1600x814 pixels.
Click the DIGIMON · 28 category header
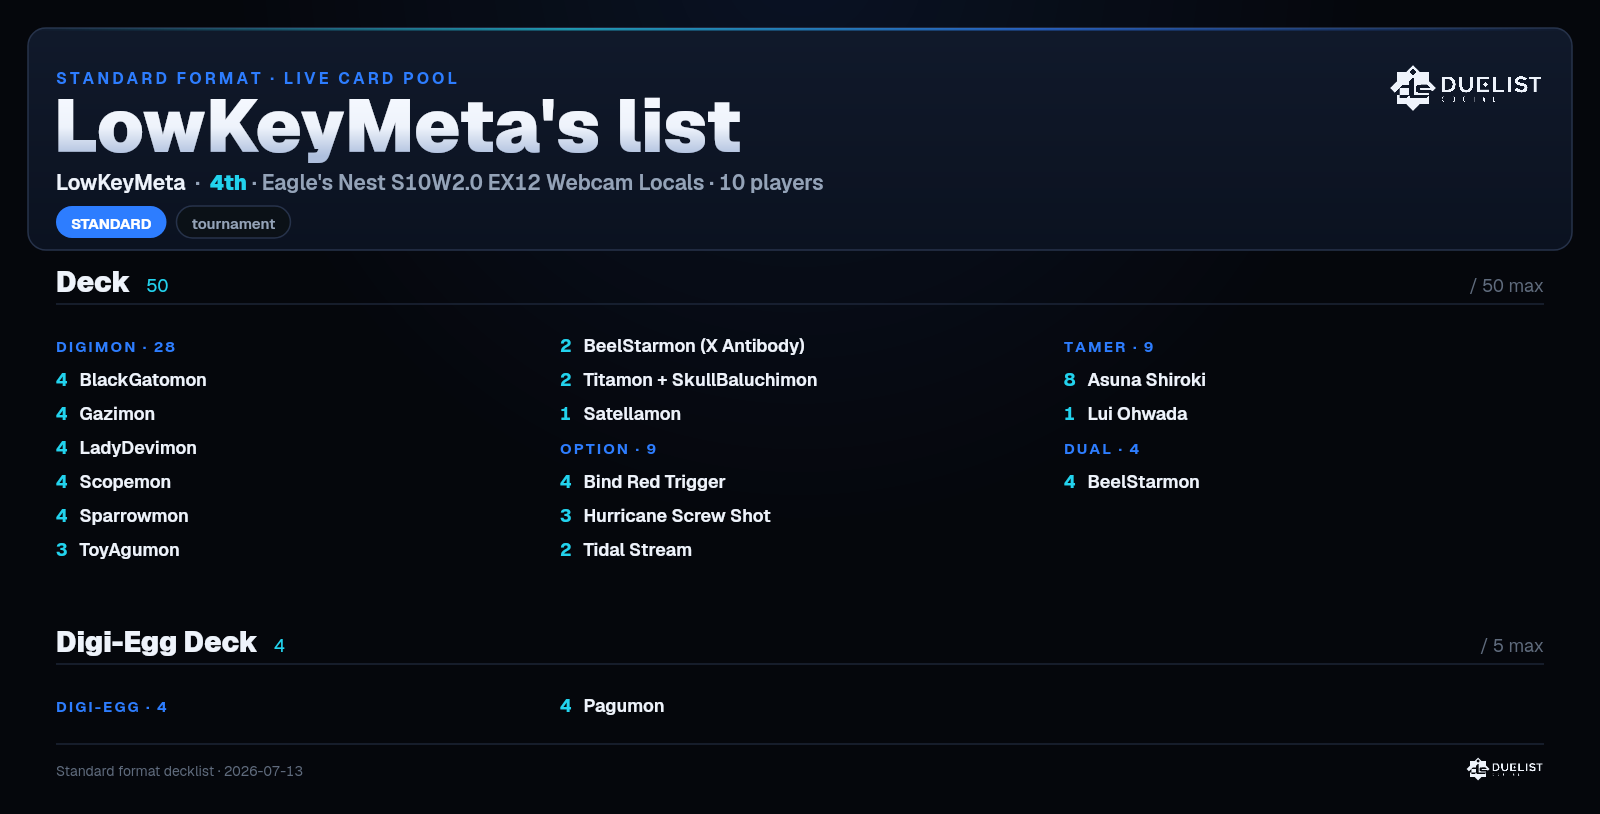[x=116, y=347]
